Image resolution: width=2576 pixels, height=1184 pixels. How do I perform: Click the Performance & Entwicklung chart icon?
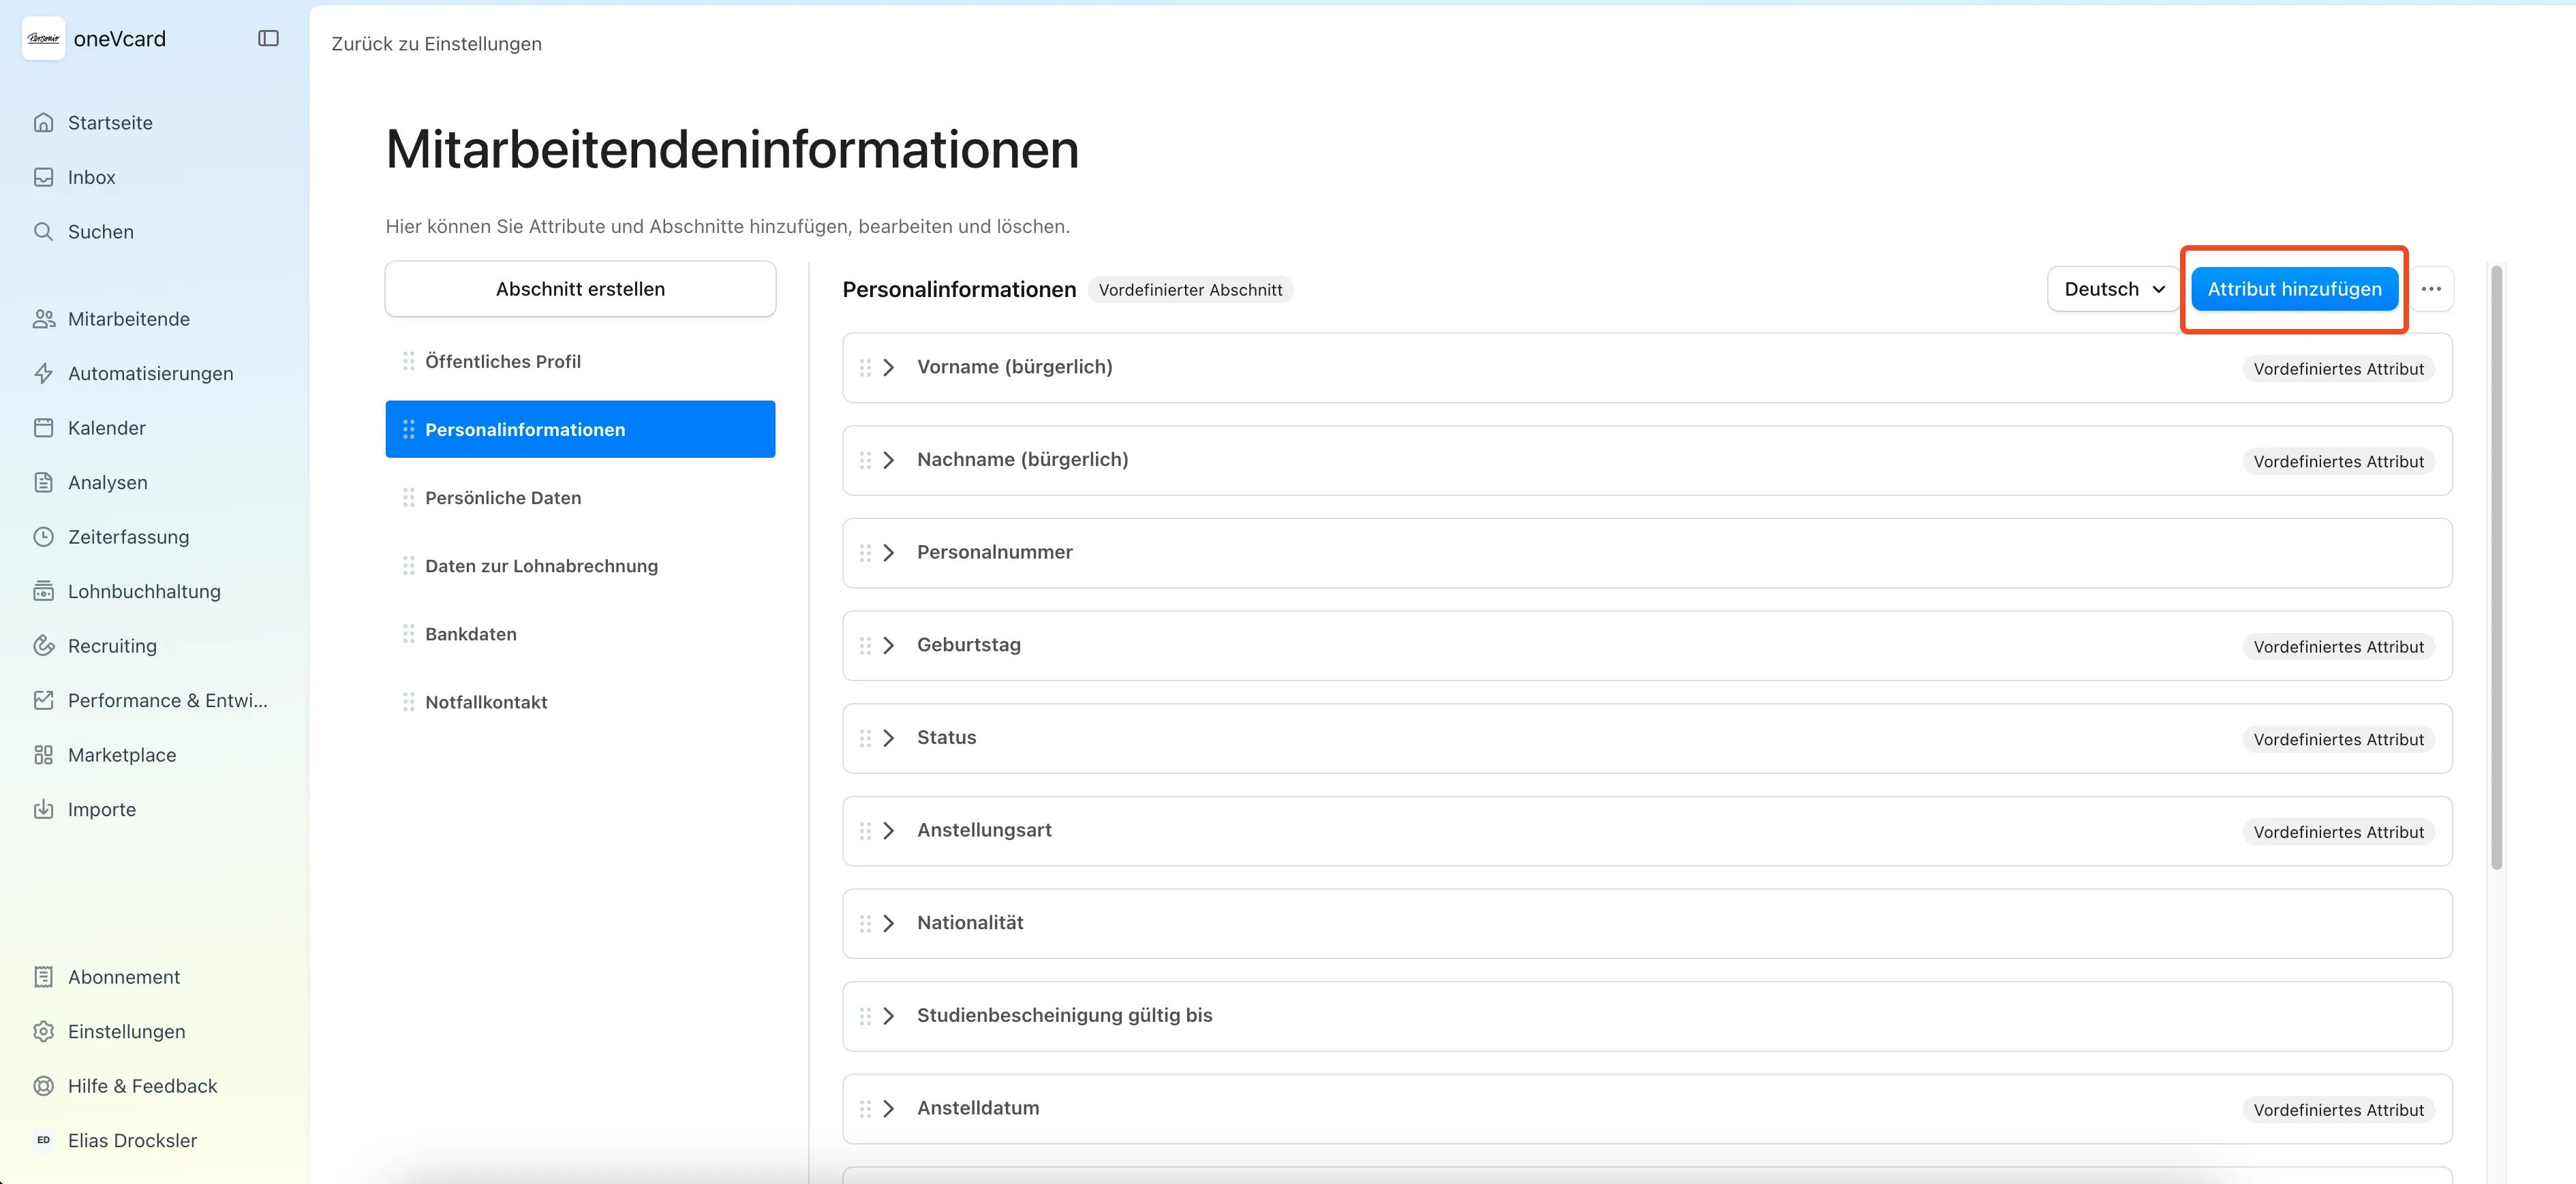43,700
